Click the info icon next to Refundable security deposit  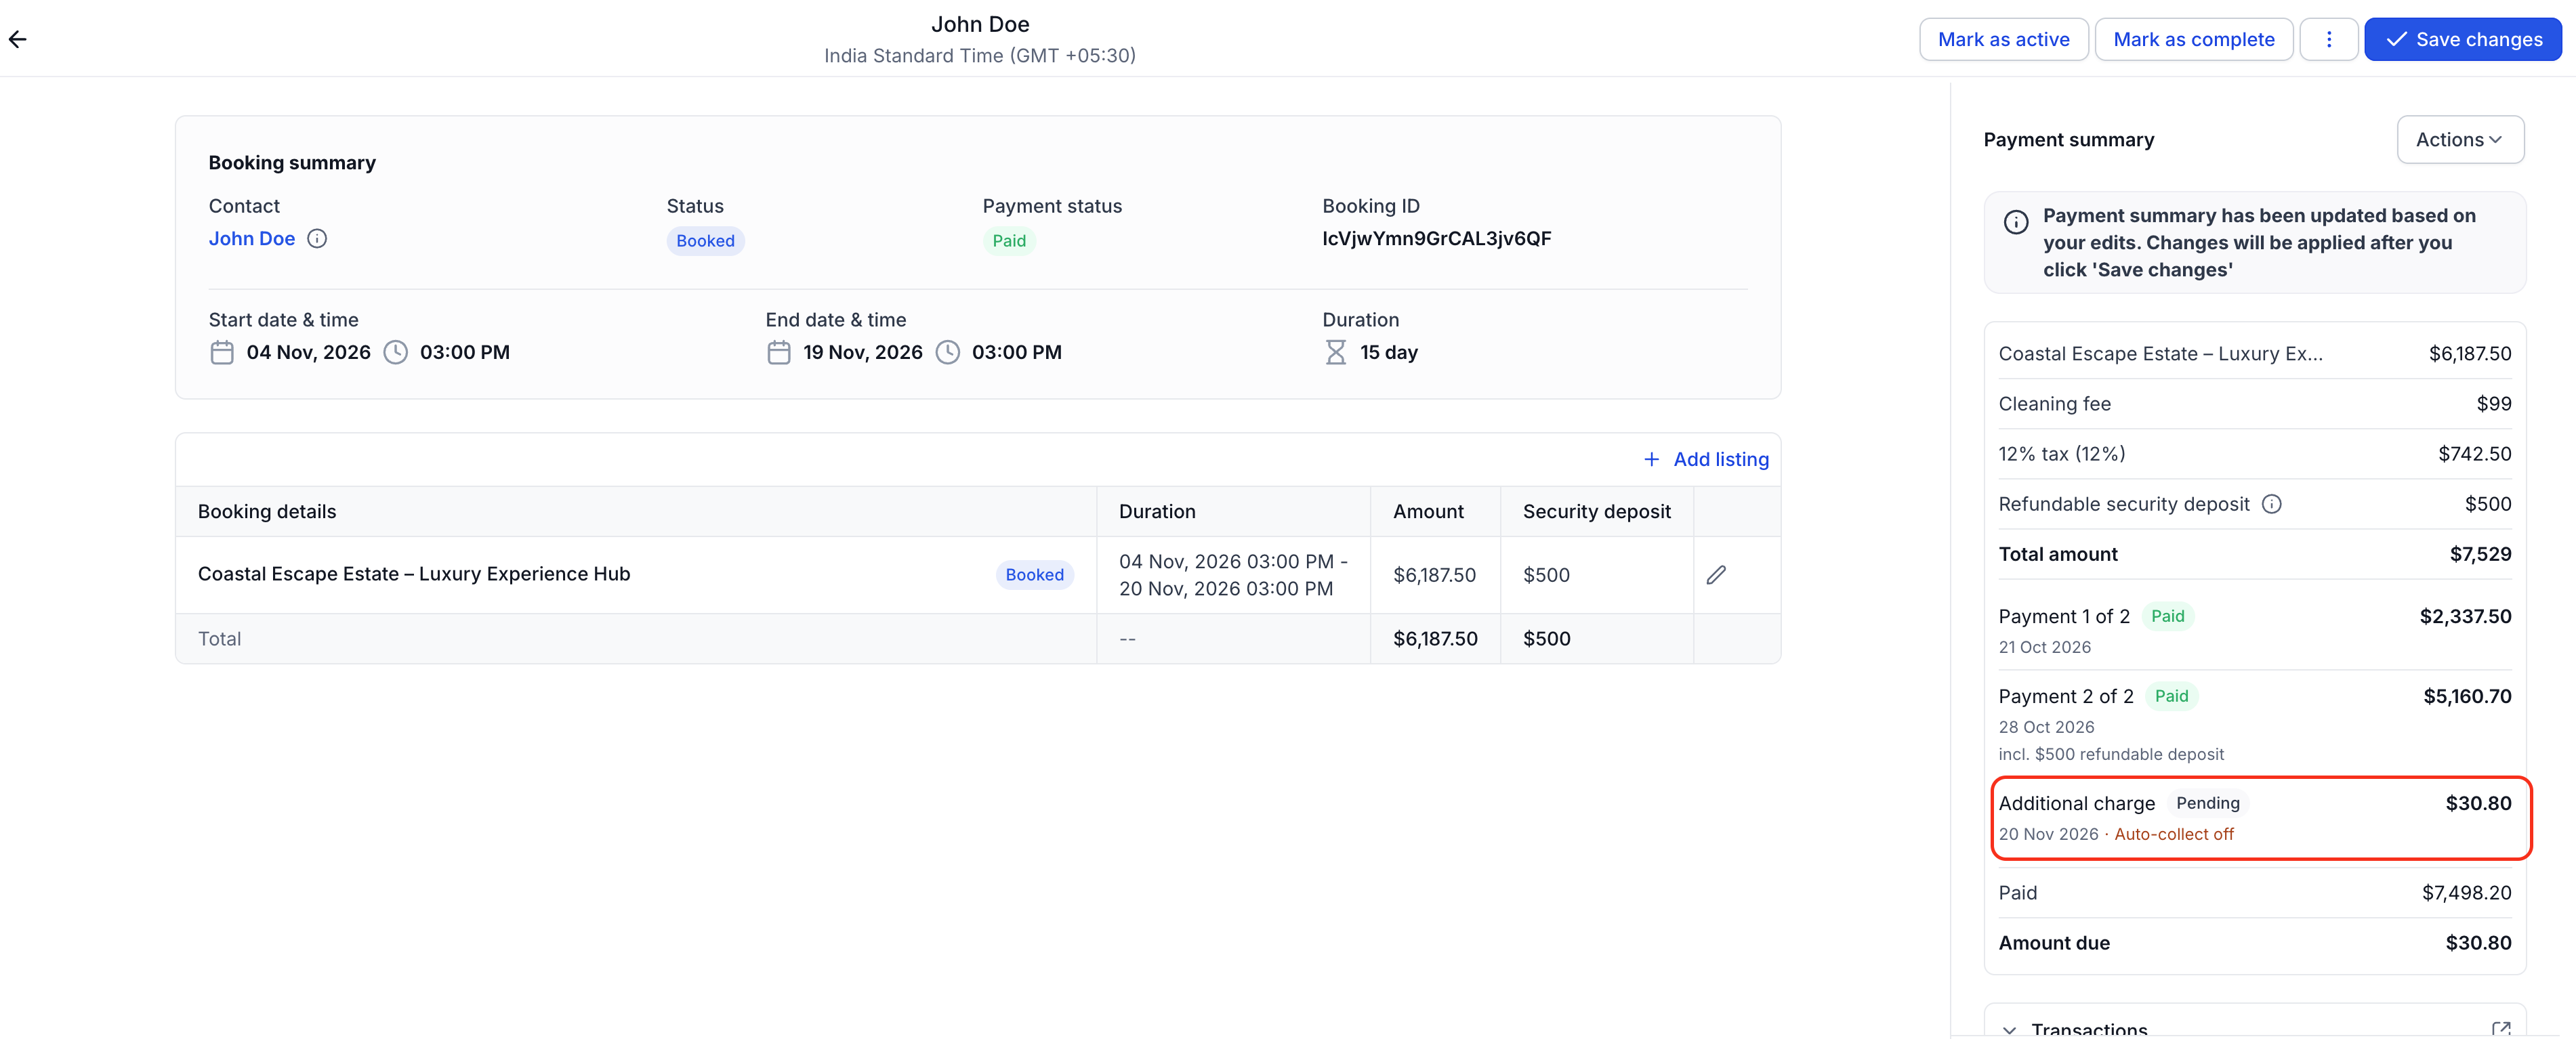[2272, 504]
